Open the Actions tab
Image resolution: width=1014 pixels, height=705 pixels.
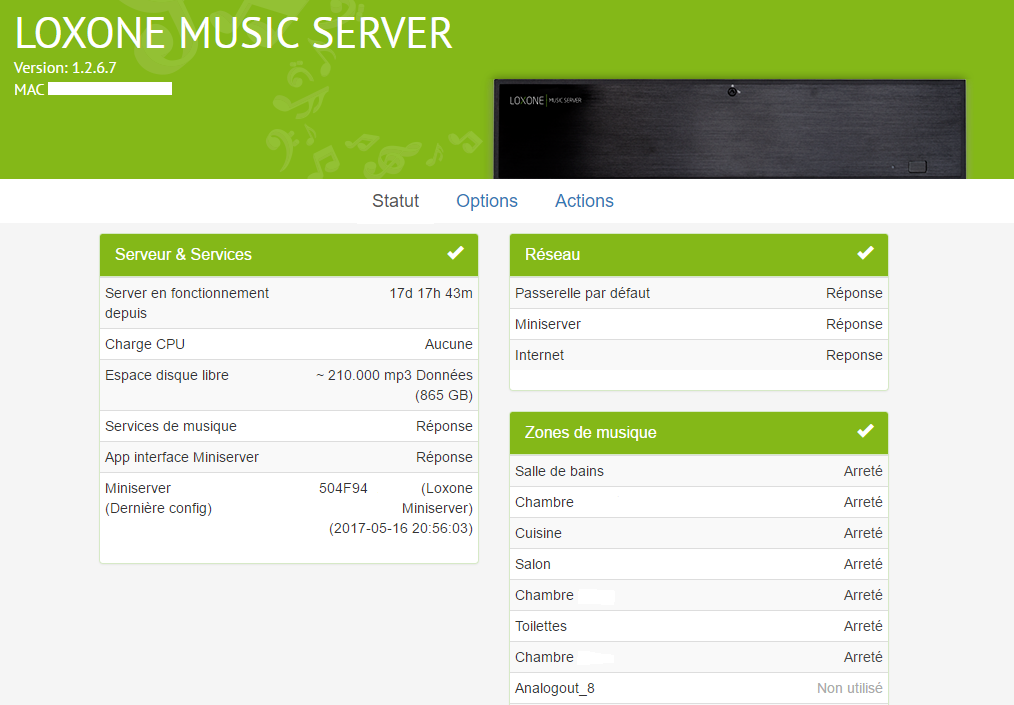pos(584,201)
